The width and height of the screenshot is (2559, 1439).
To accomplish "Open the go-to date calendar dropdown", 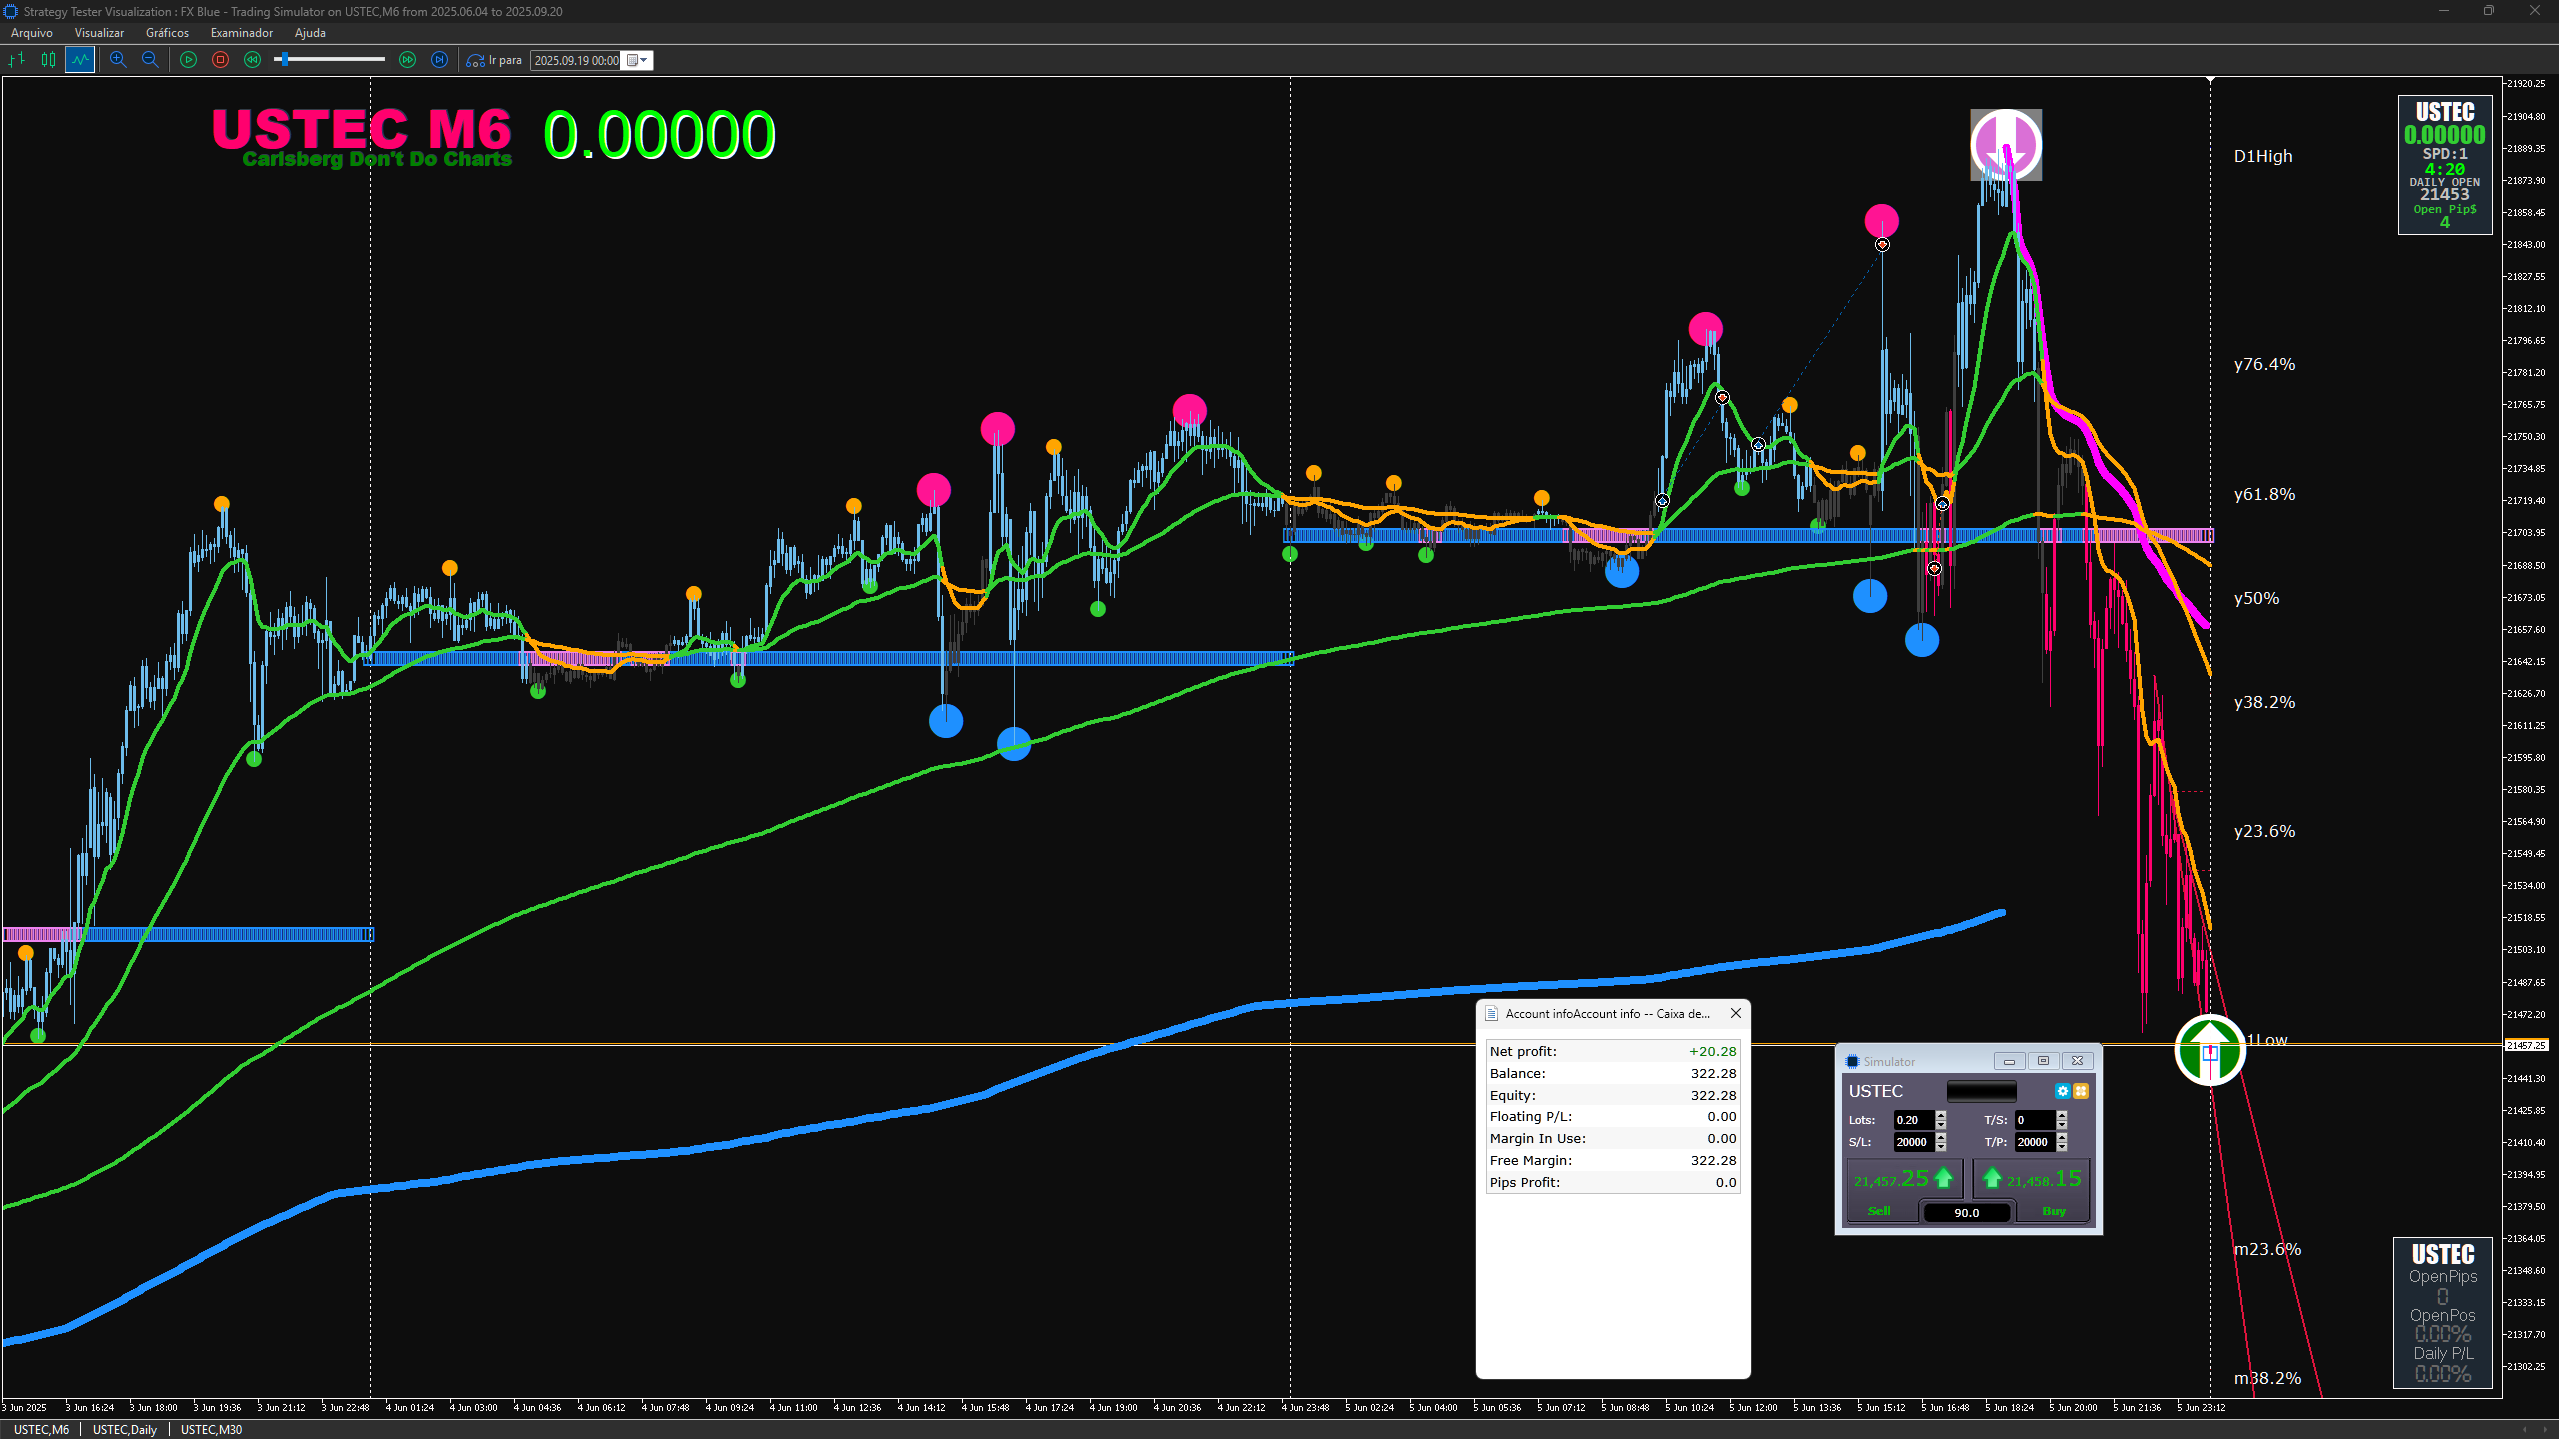I will coord(638,60).
